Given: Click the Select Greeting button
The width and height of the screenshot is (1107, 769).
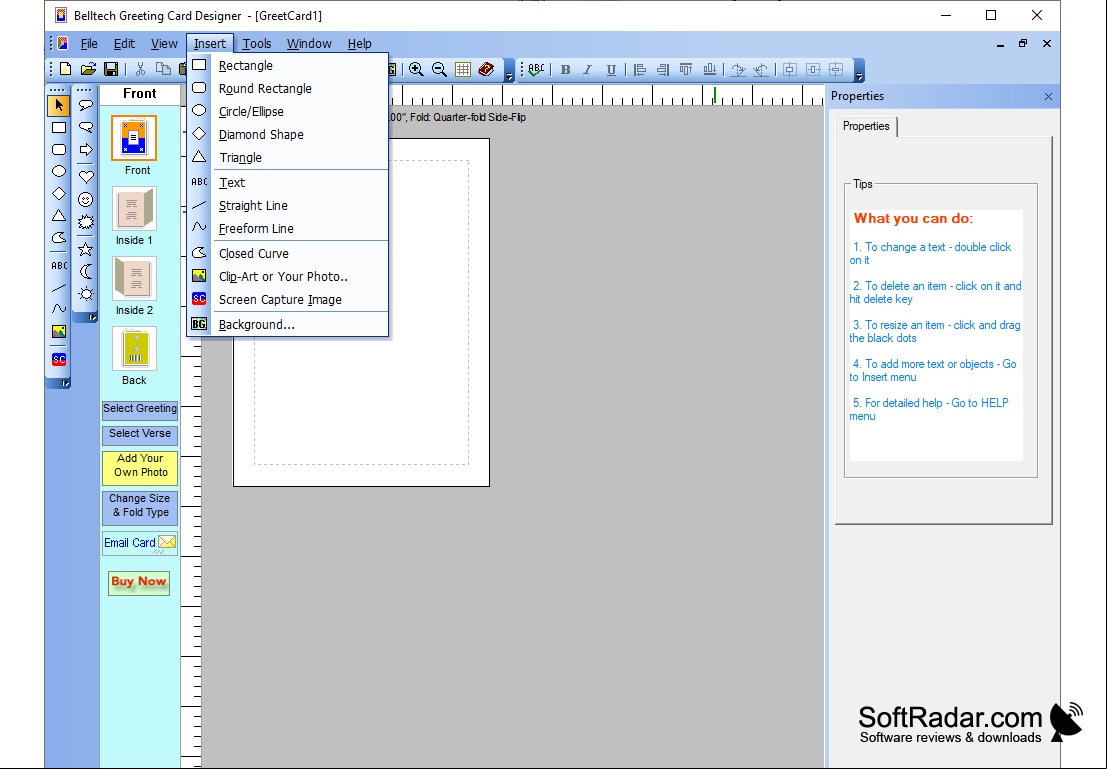Looking at the screenshot, I should click(140, 410).
